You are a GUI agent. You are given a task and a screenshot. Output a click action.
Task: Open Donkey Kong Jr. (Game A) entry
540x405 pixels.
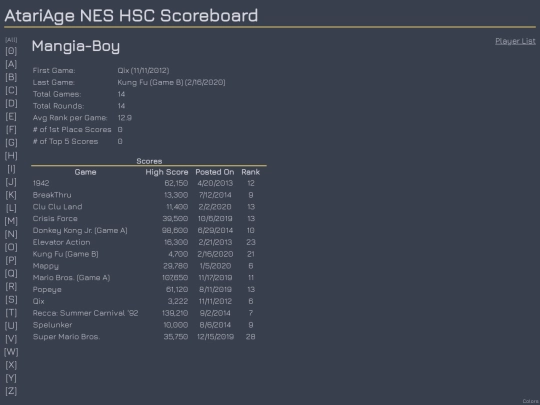click(80, 230)
